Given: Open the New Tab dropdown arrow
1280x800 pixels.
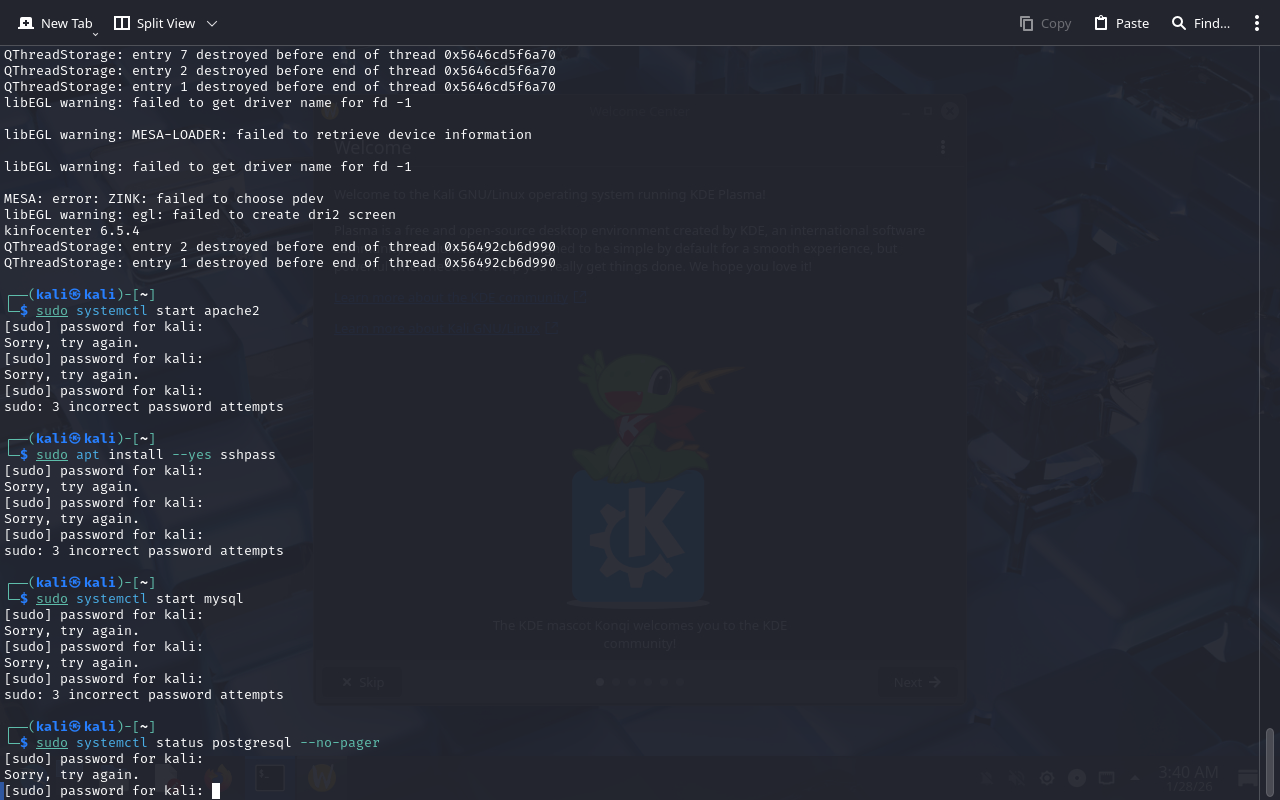Looking at the screenshot, I should pos(95,33).
